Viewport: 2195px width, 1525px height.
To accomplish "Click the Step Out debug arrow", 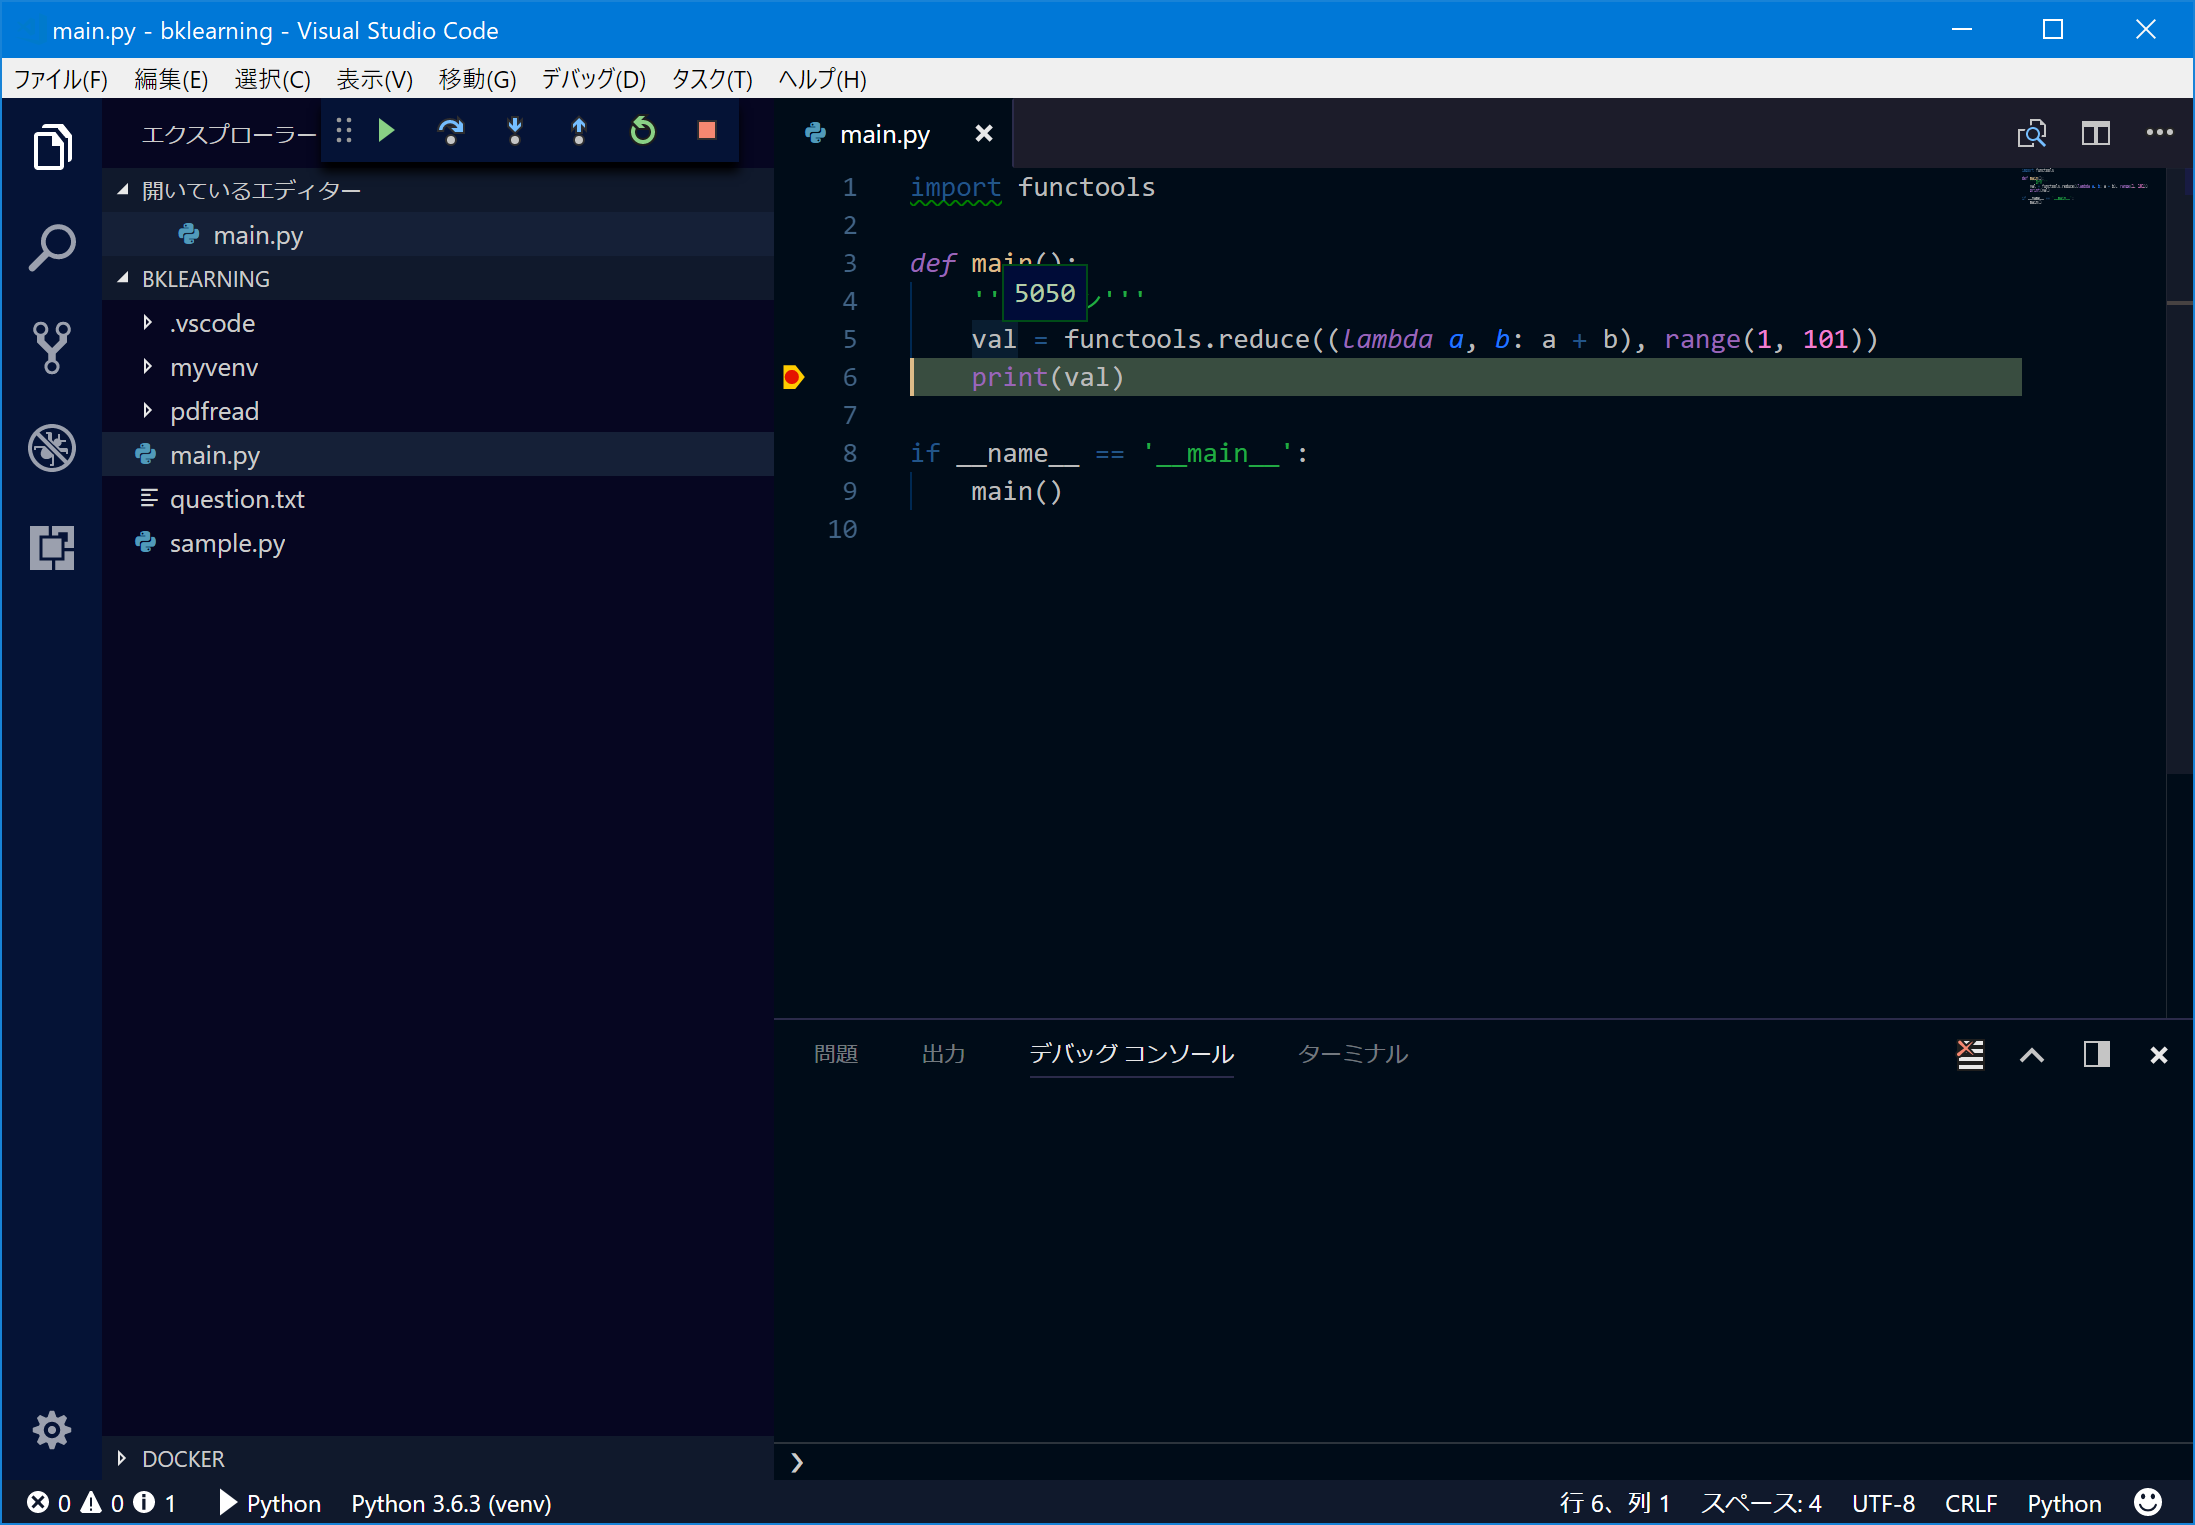I will [579, 131].
